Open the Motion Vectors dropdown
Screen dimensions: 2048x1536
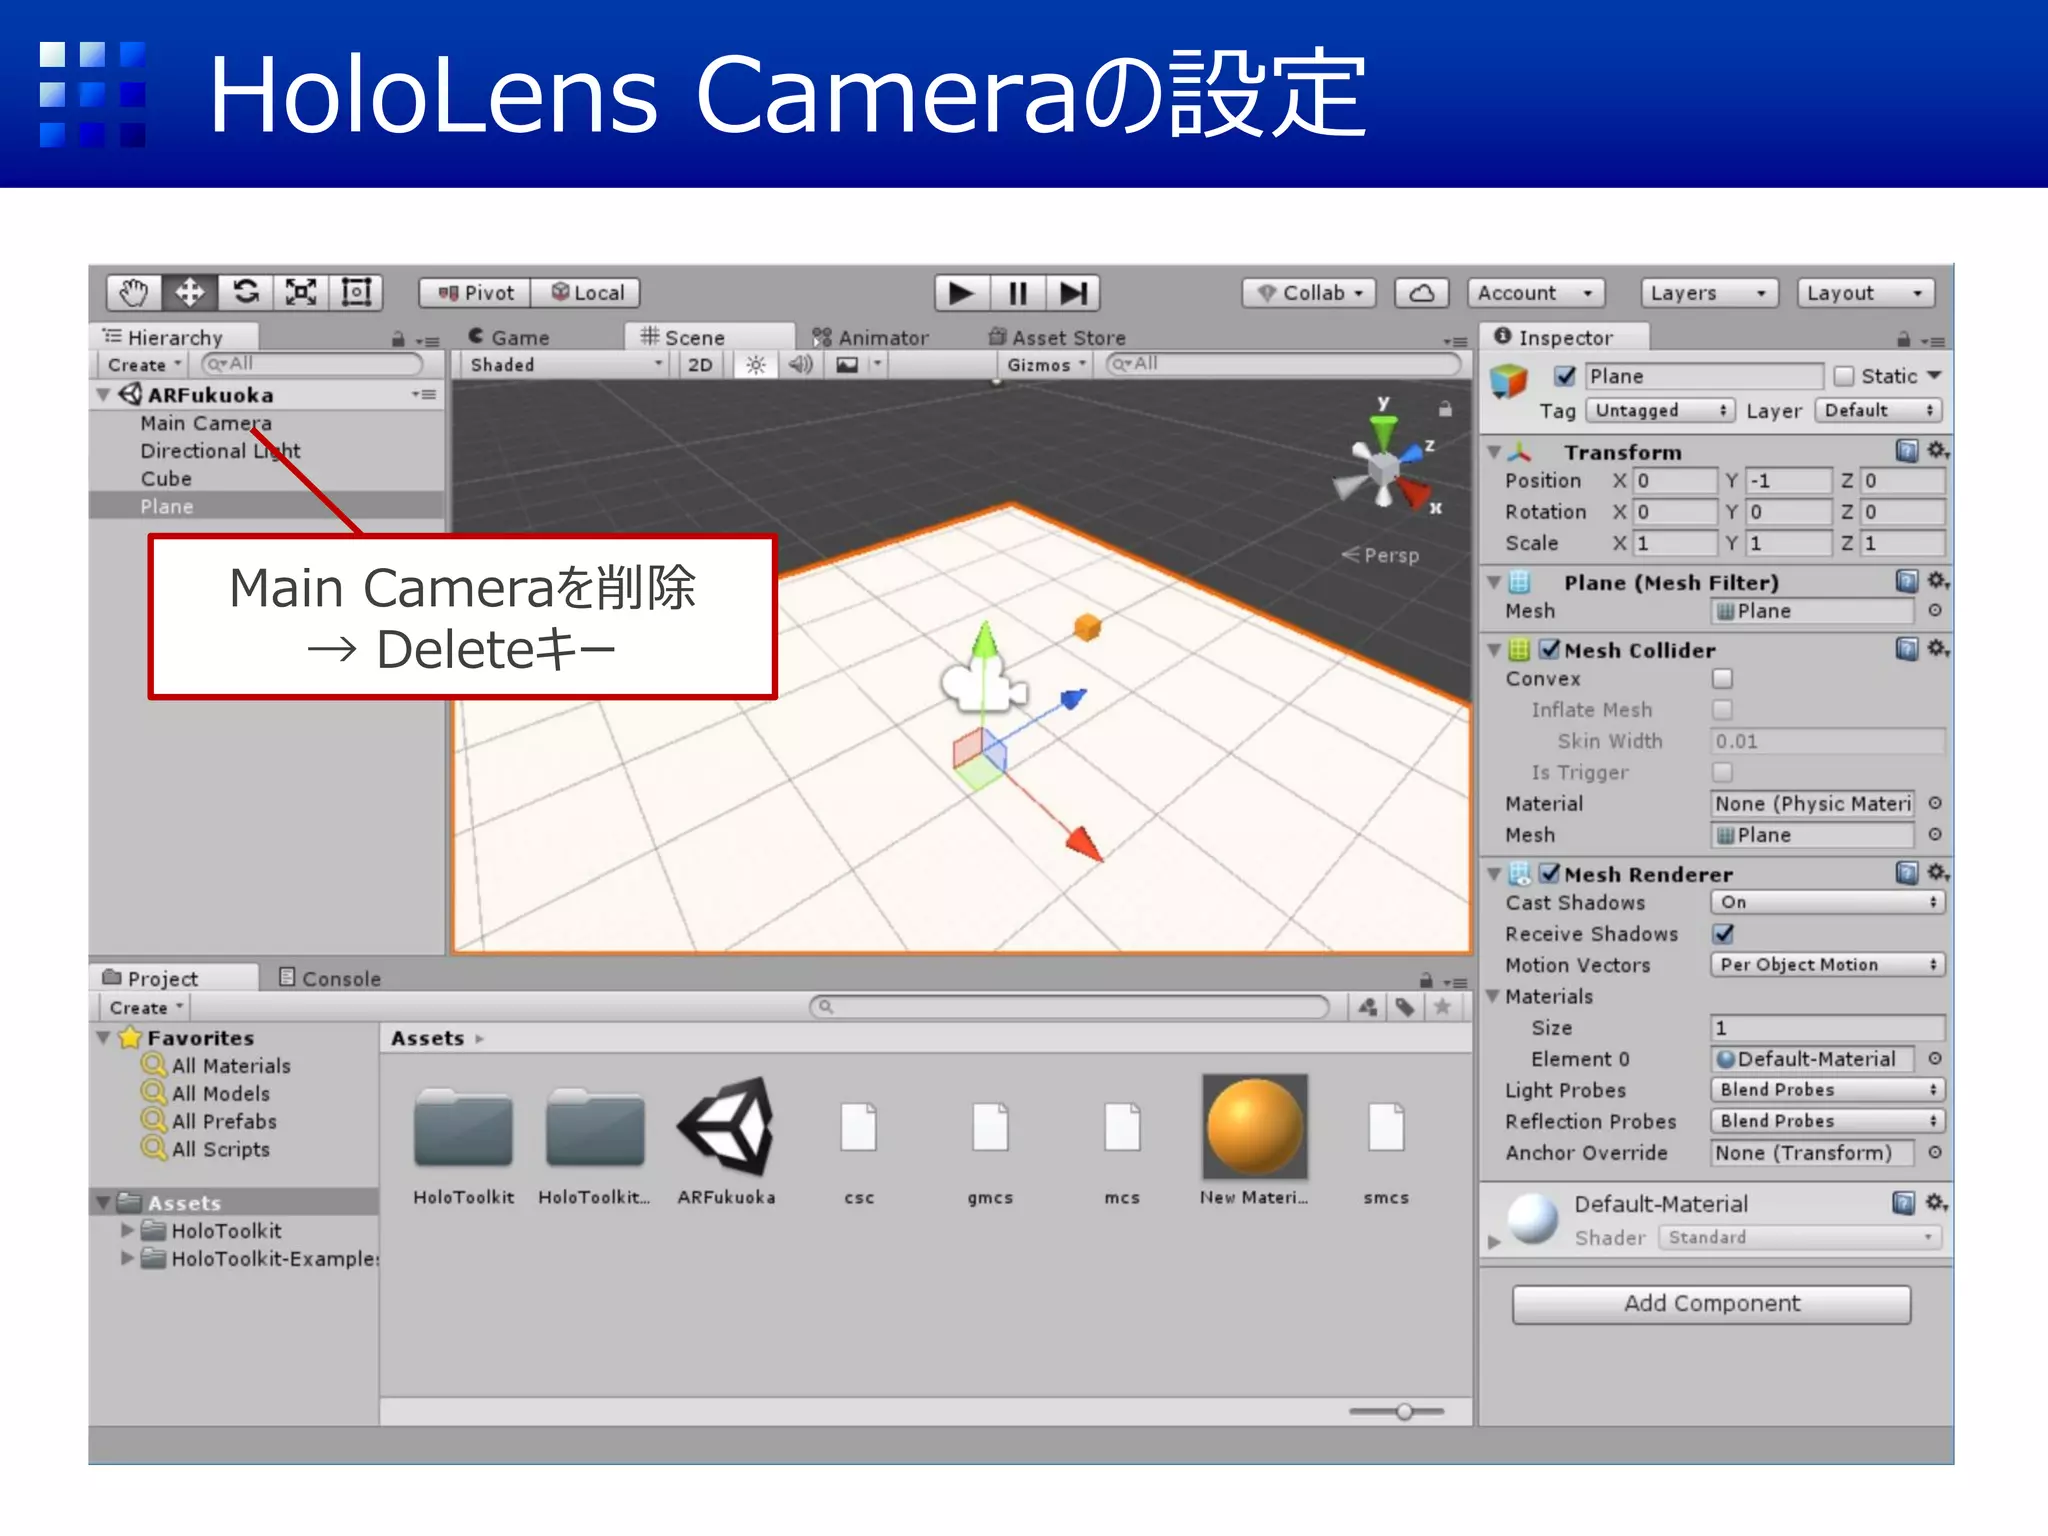point(1828,965)
